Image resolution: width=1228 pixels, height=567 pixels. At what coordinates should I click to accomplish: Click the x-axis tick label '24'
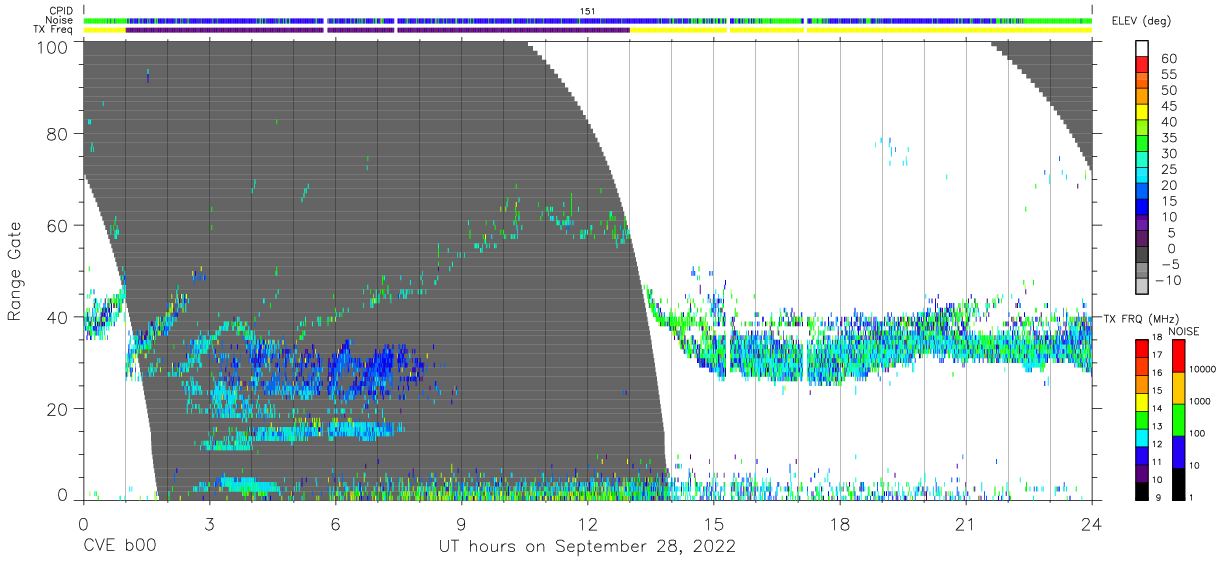1092,523
